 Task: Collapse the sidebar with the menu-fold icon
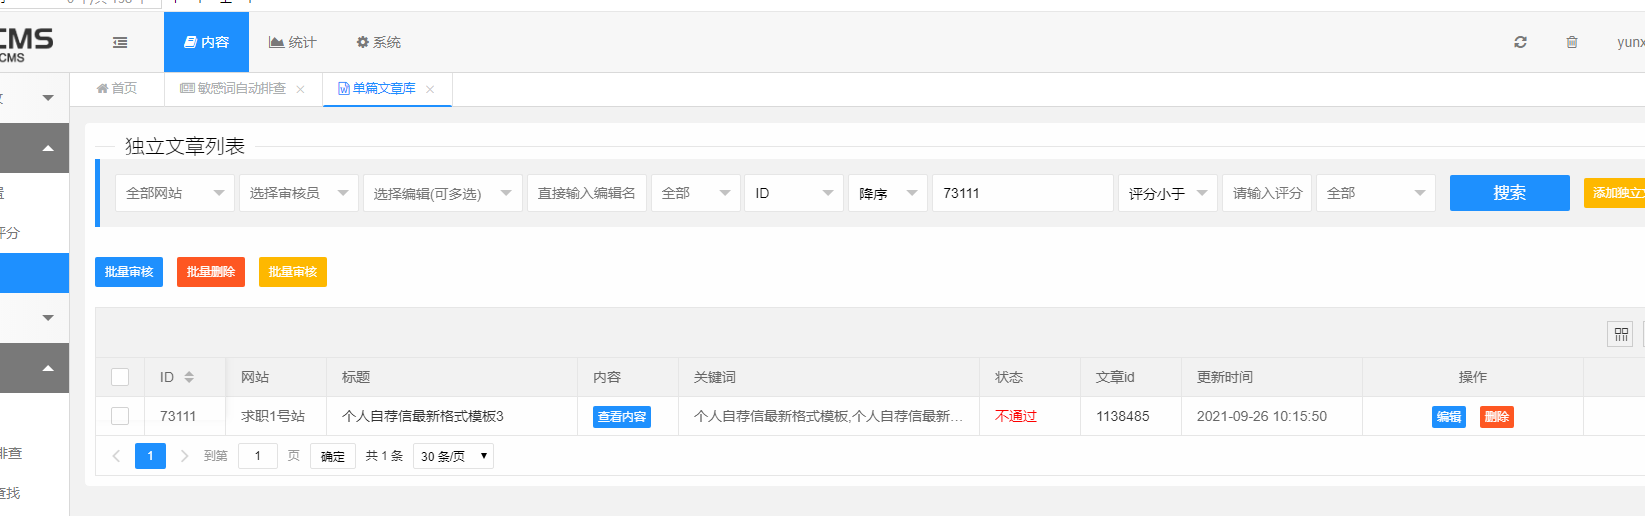pyautogui.click(x=120, y=42)
